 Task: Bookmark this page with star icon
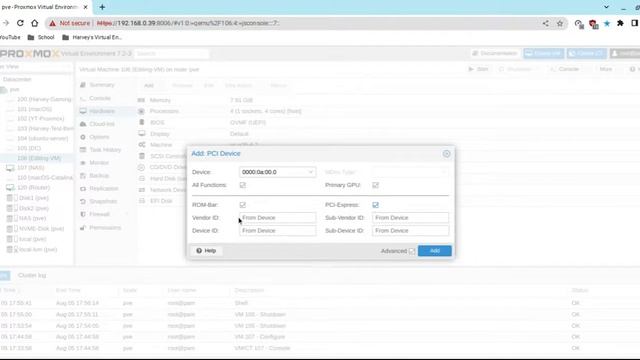click(x=560, y=23)
